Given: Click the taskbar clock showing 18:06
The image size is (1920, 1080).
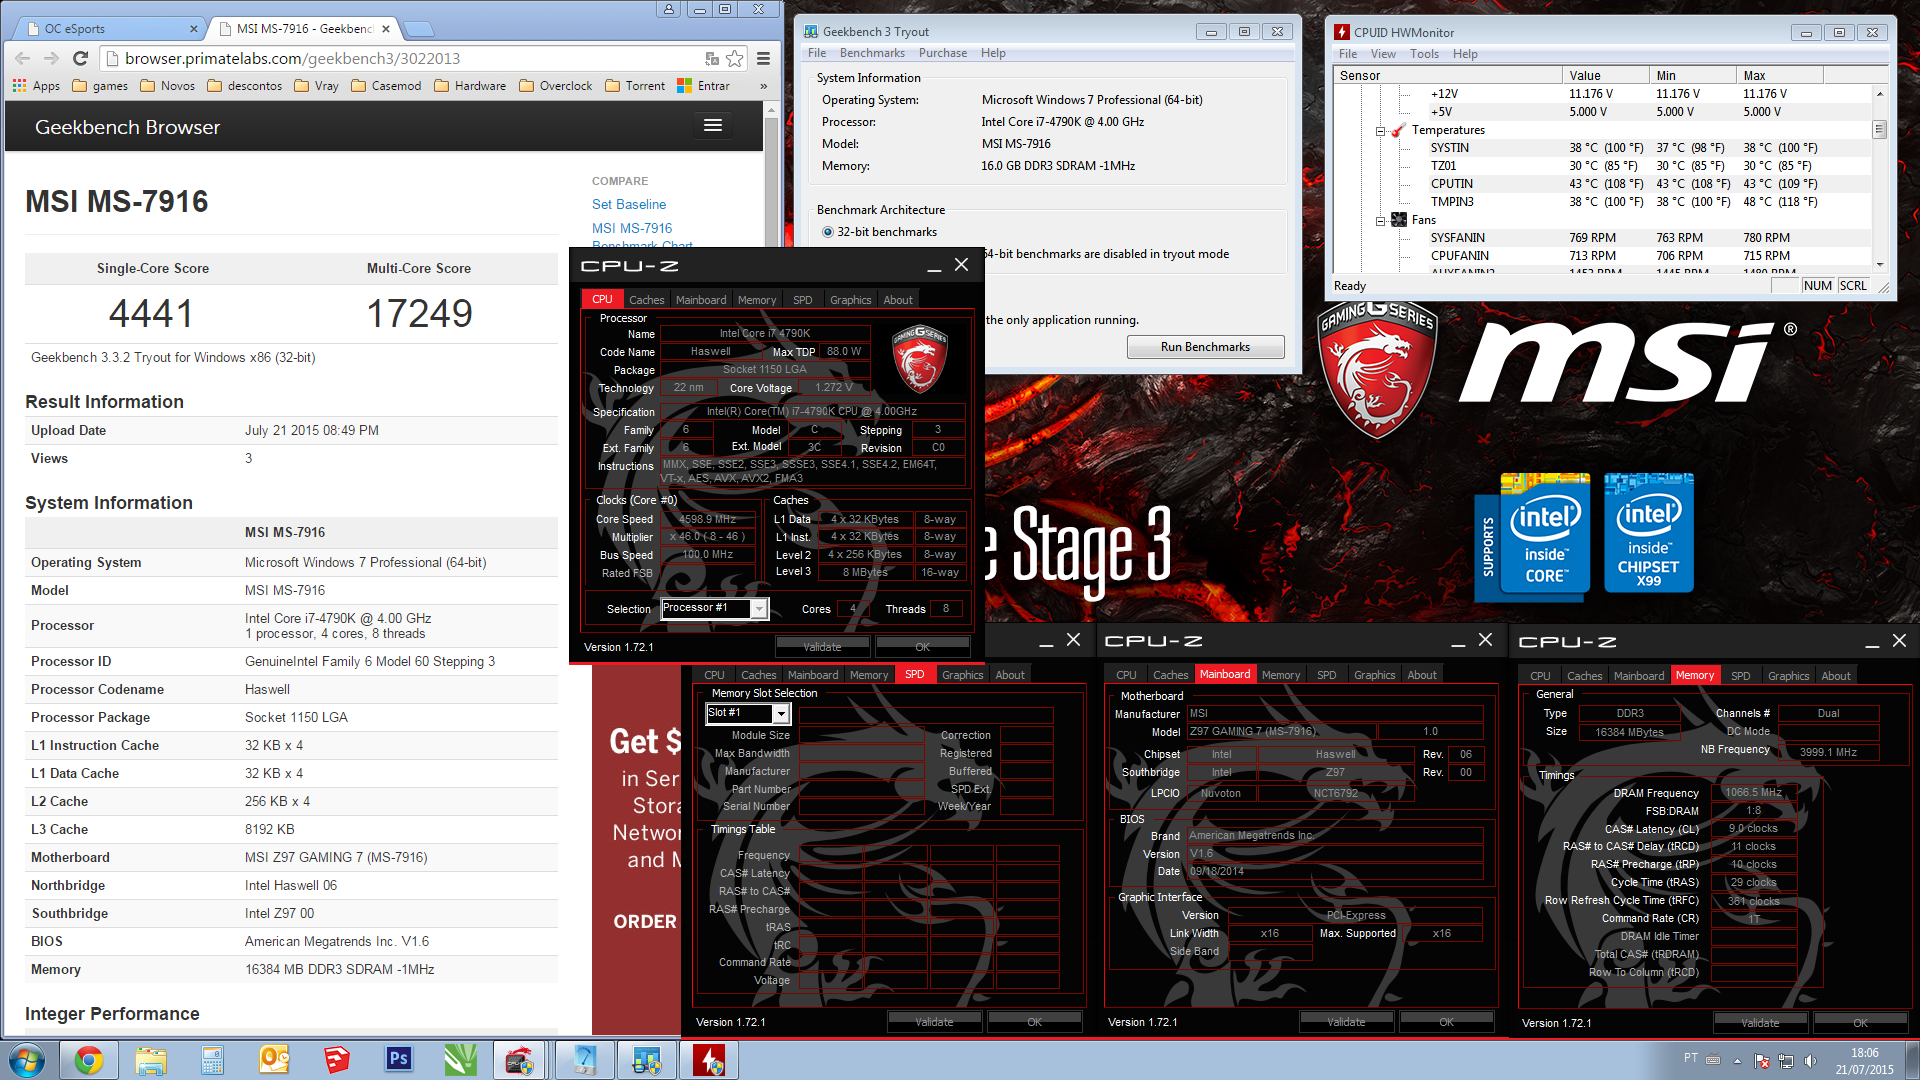Looking at the screenshot, I should click(1864, 1061).
